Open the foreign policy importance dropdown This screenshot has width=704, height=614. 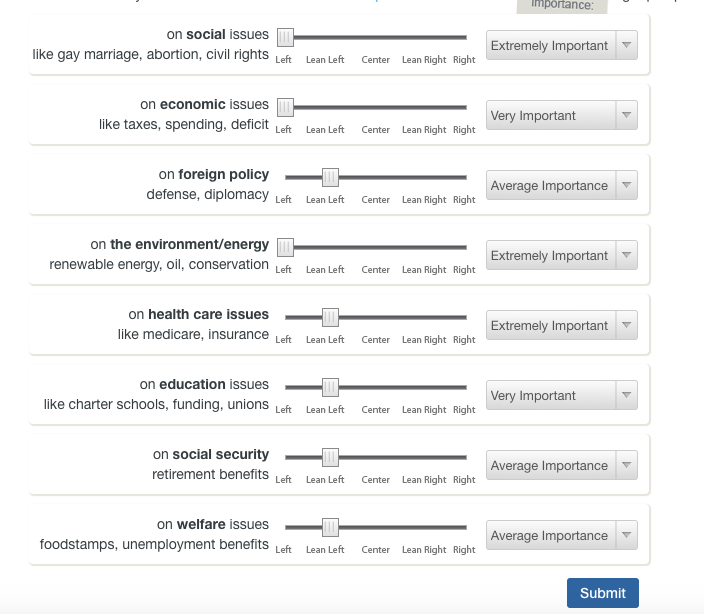click(x=562, y=186)
